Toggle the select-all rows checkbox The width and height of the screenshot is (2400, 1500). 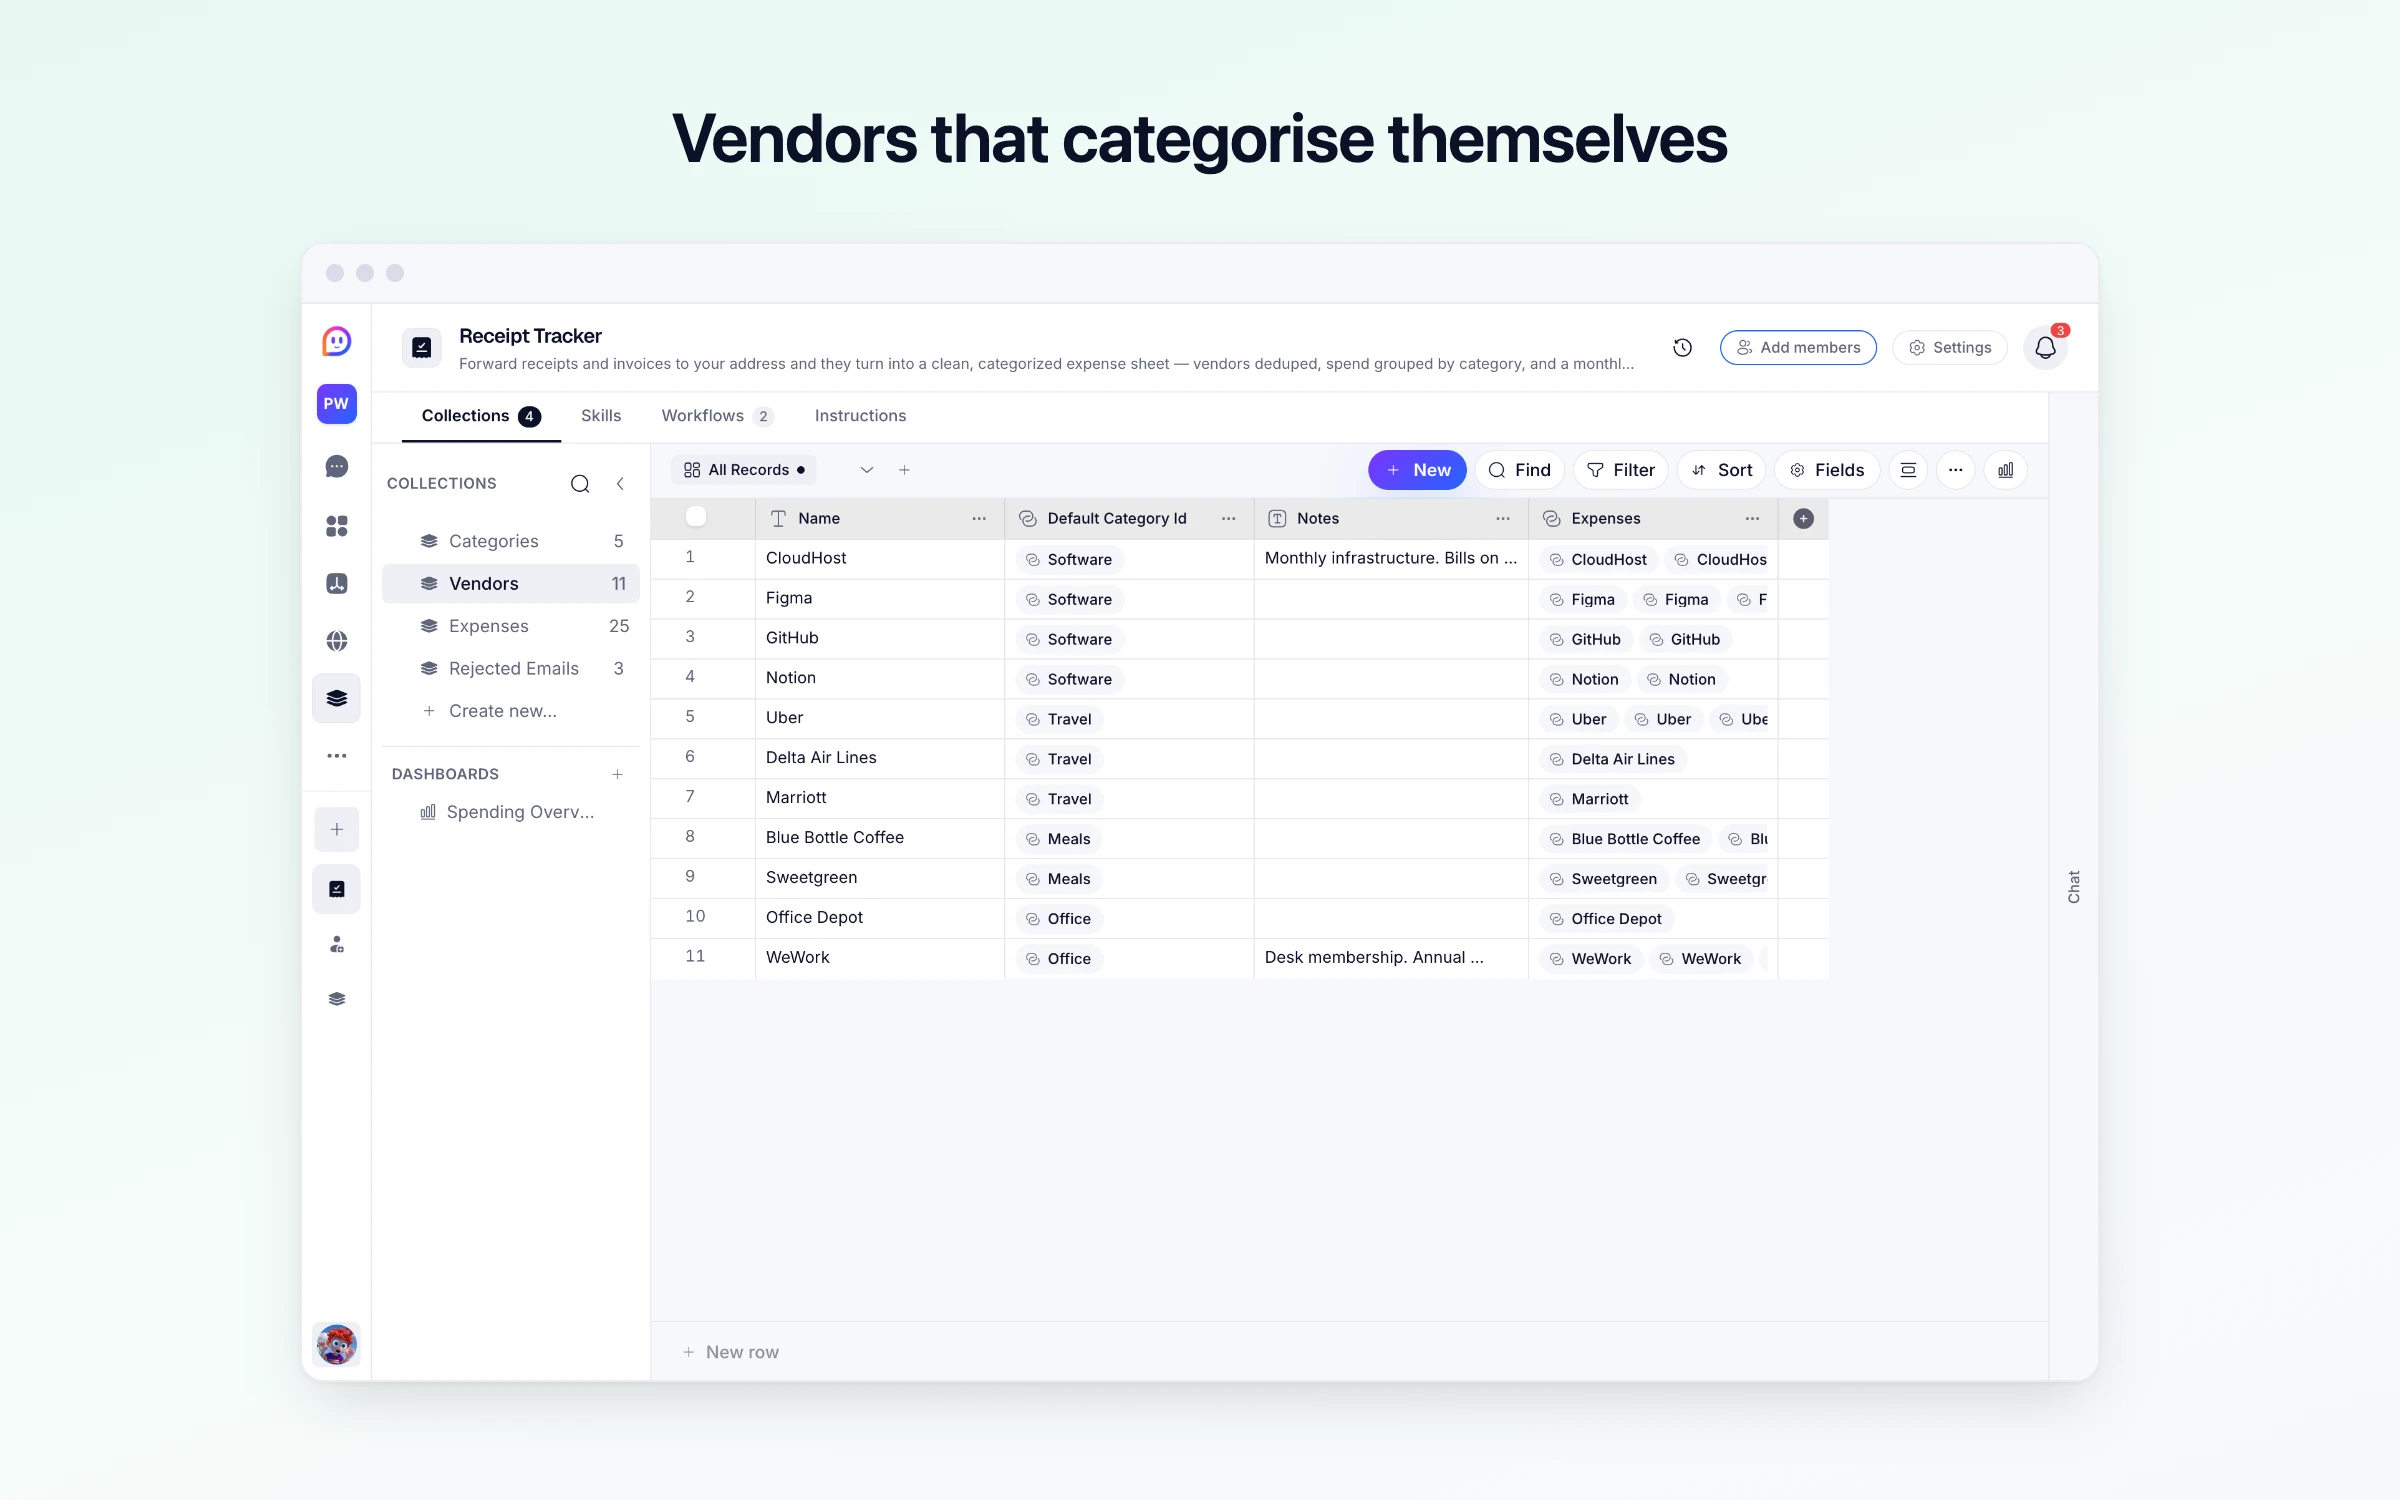coord(696,517)
